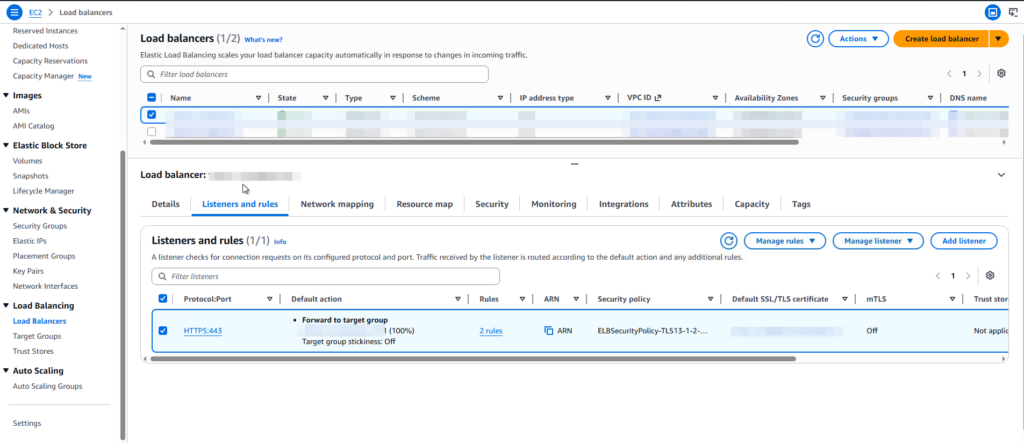Sort listeners by Security policy arrow

click(711, 299)
